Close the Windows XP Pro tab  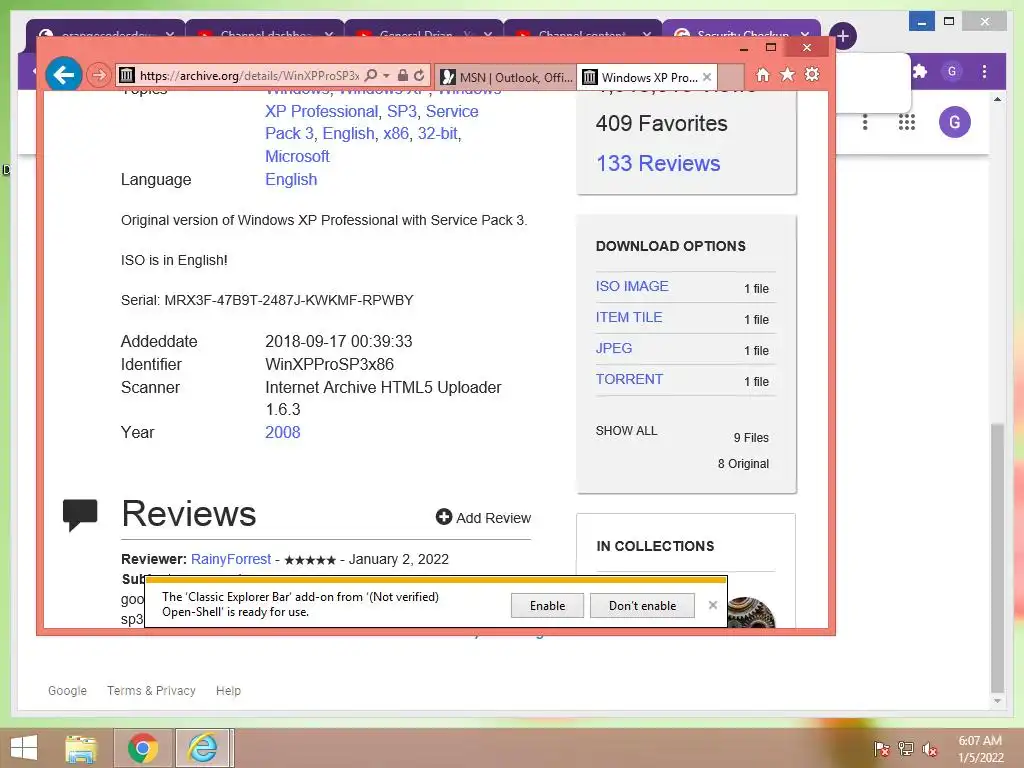pos(707,77)
